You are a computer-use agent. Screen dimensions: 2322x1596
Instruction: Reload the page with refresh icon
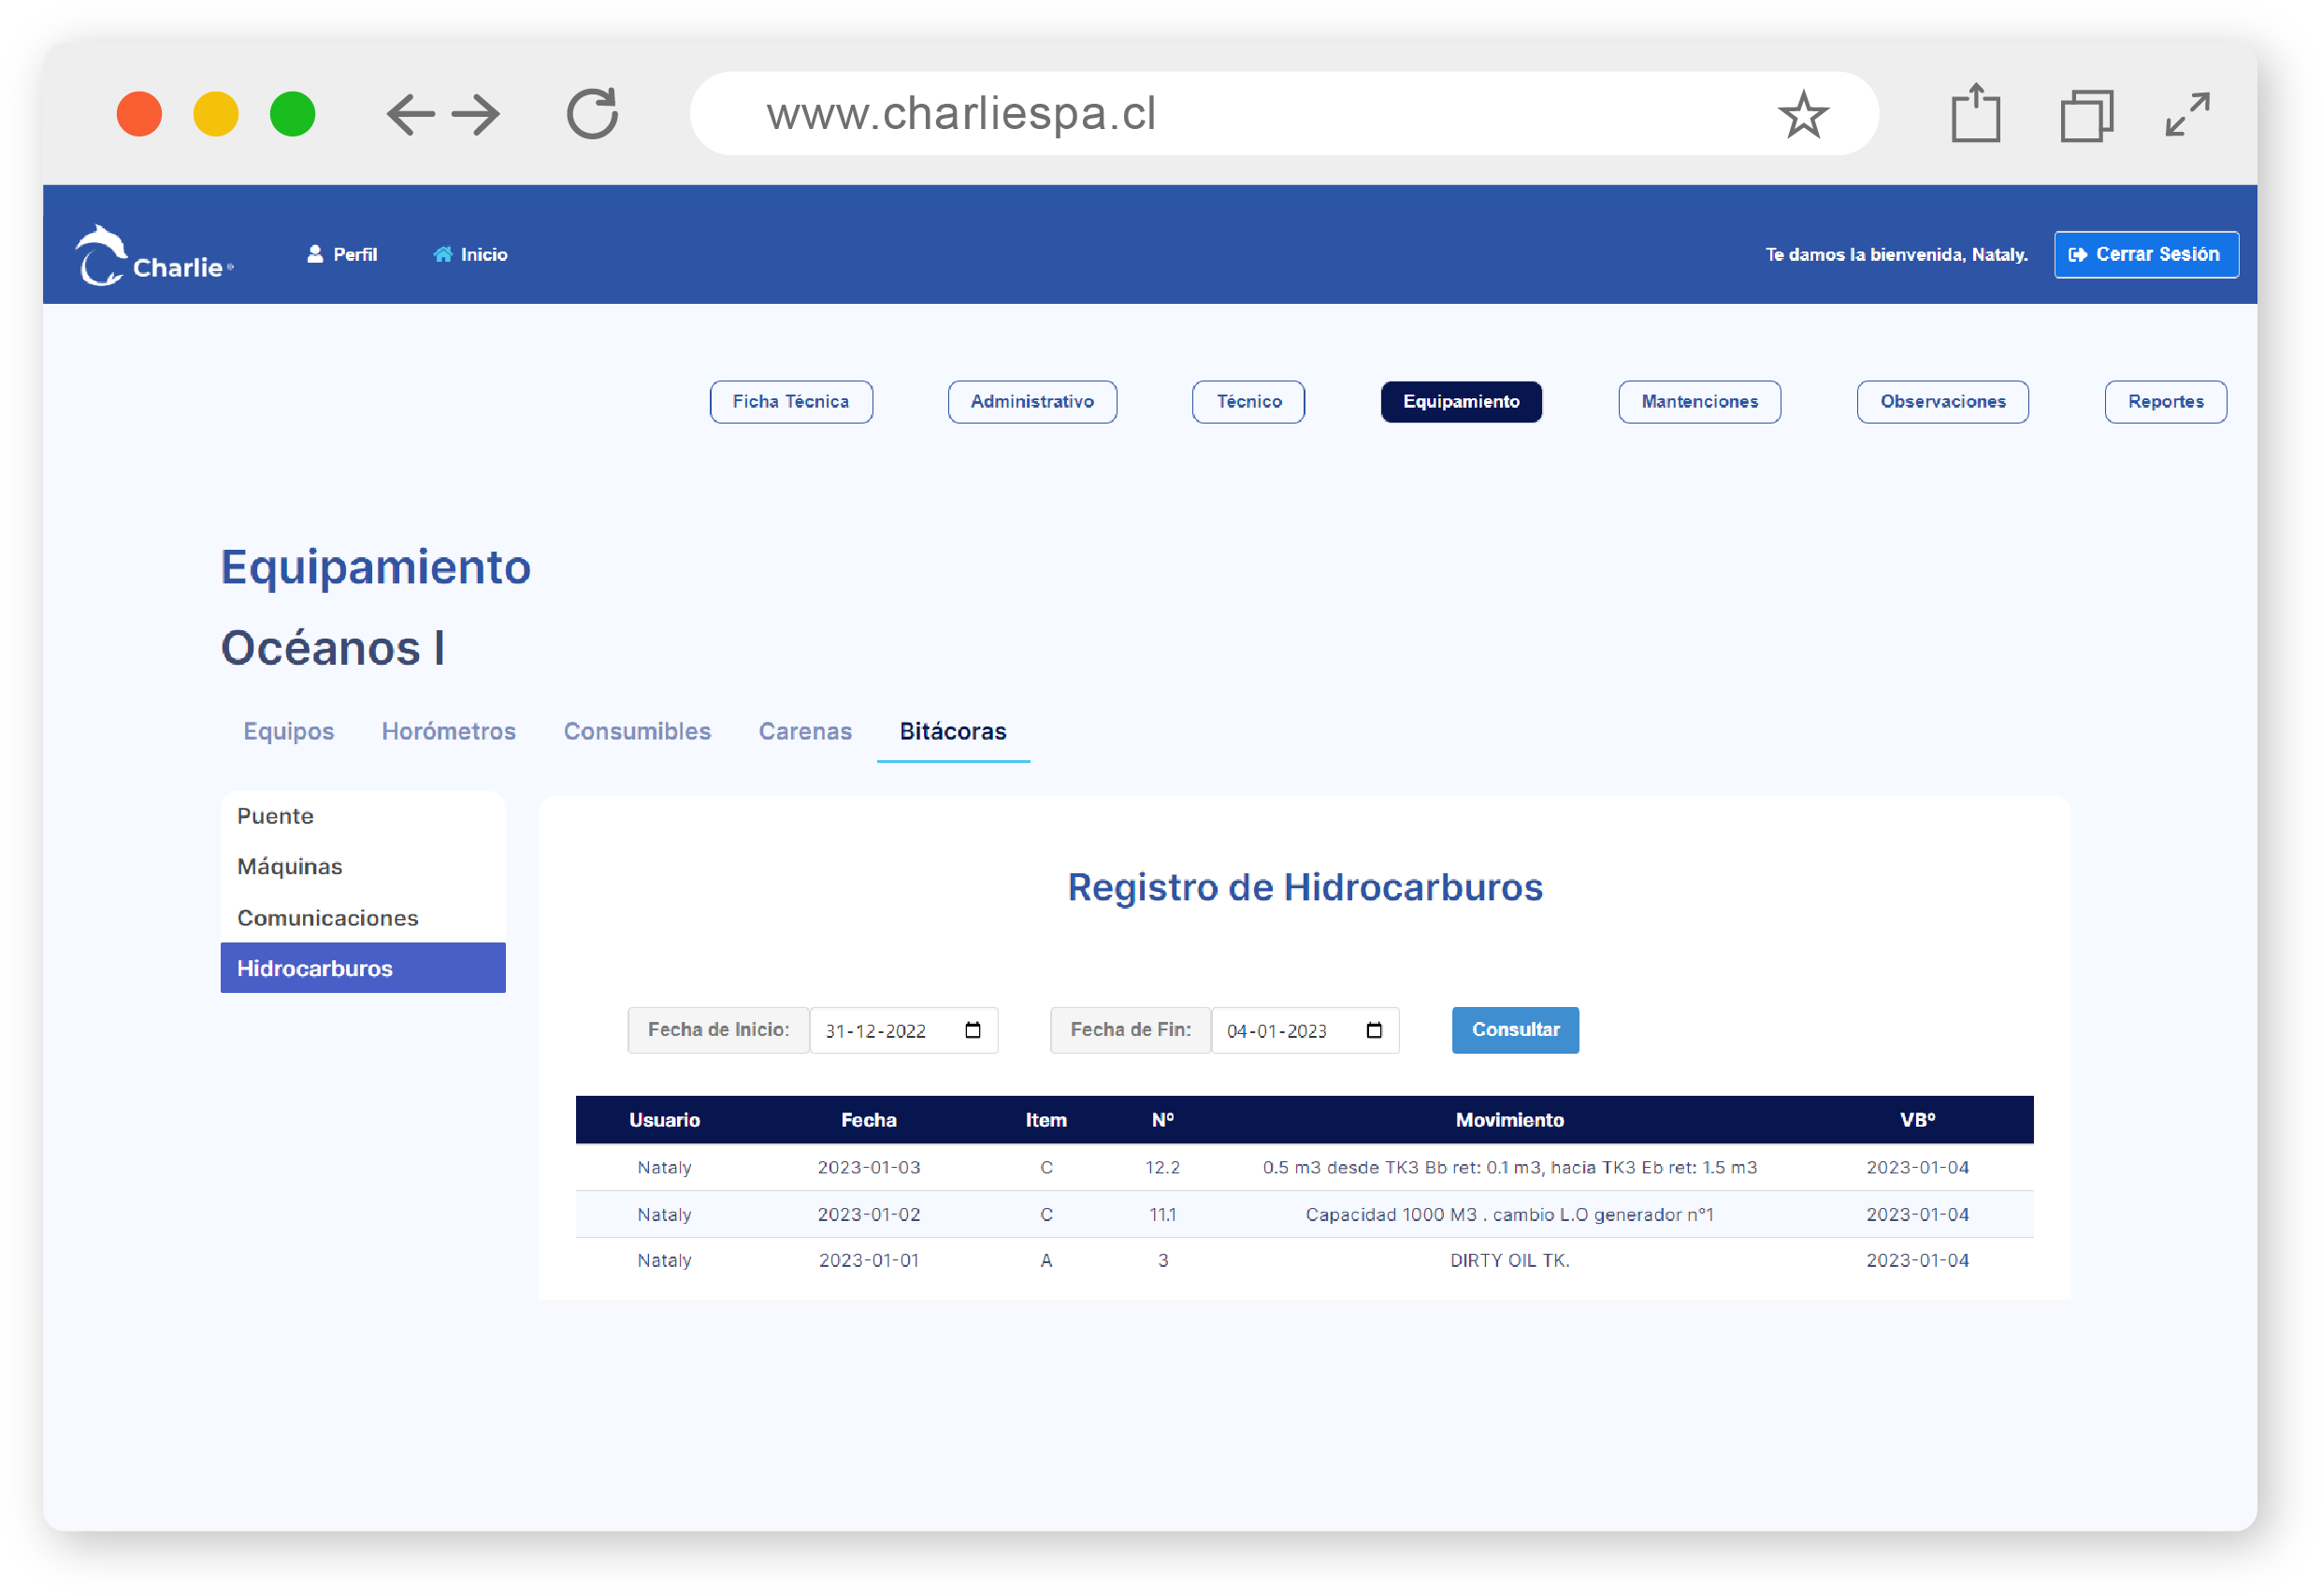pyautogui.click(x=592, y=114)
